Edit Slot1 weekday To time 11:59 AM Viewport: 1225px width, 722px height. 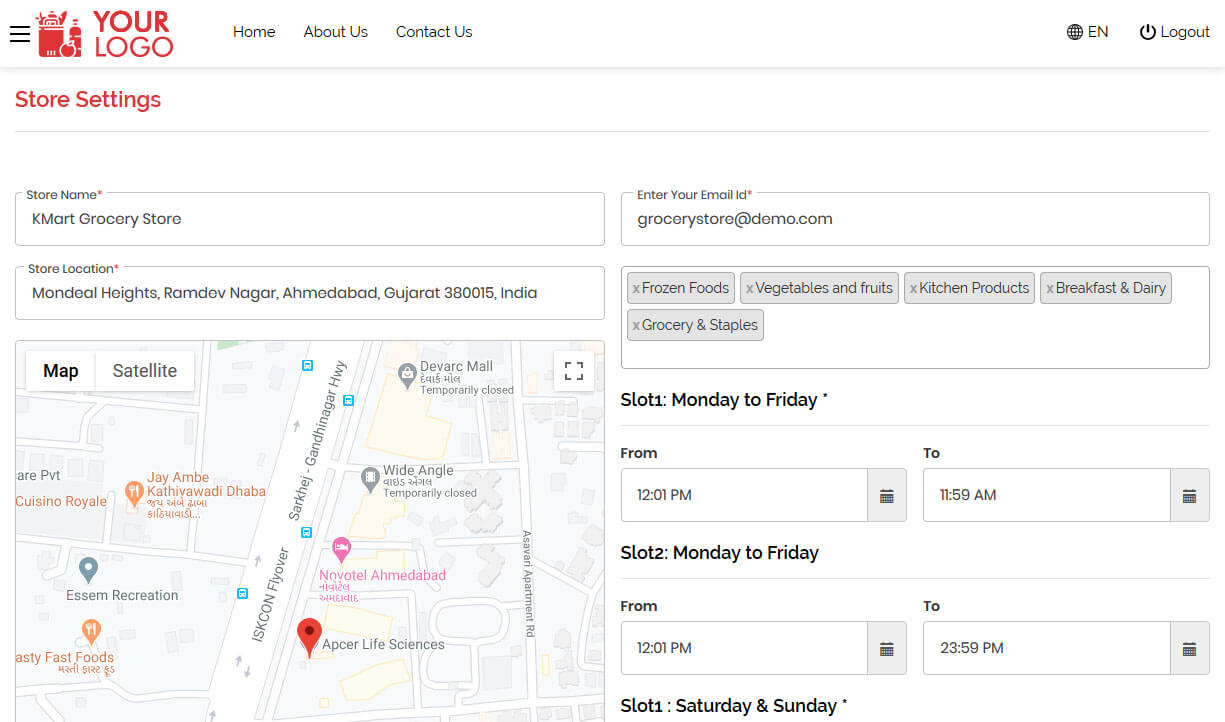pyautogui.click(x=1046, y=495)
